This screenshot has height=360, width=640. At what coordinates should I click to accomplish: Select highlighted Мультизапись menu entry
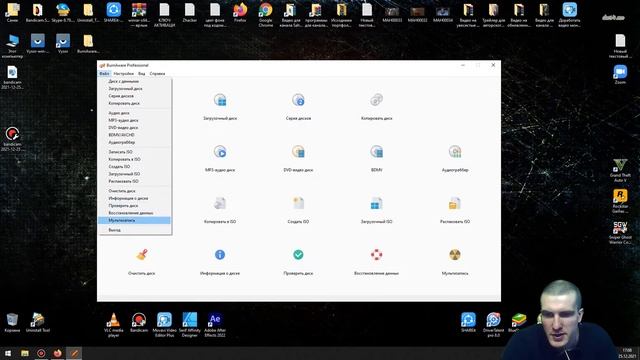[134, 220]
